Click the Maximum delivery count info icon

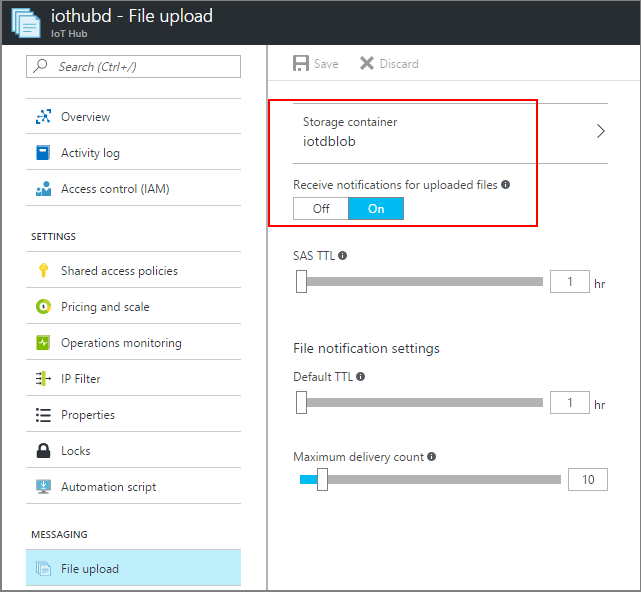[x=431, y=456]
